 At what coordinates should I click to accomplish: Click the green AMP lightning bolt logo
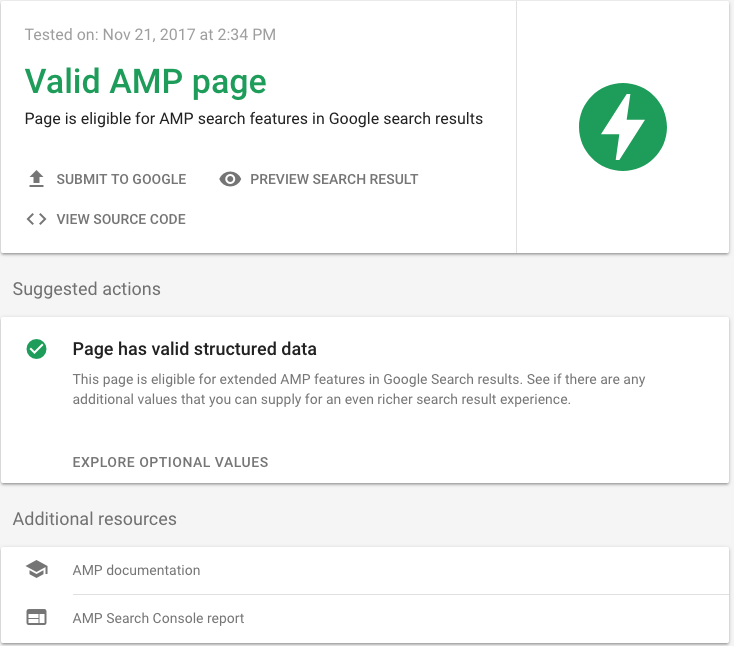(x=623, y=127)
